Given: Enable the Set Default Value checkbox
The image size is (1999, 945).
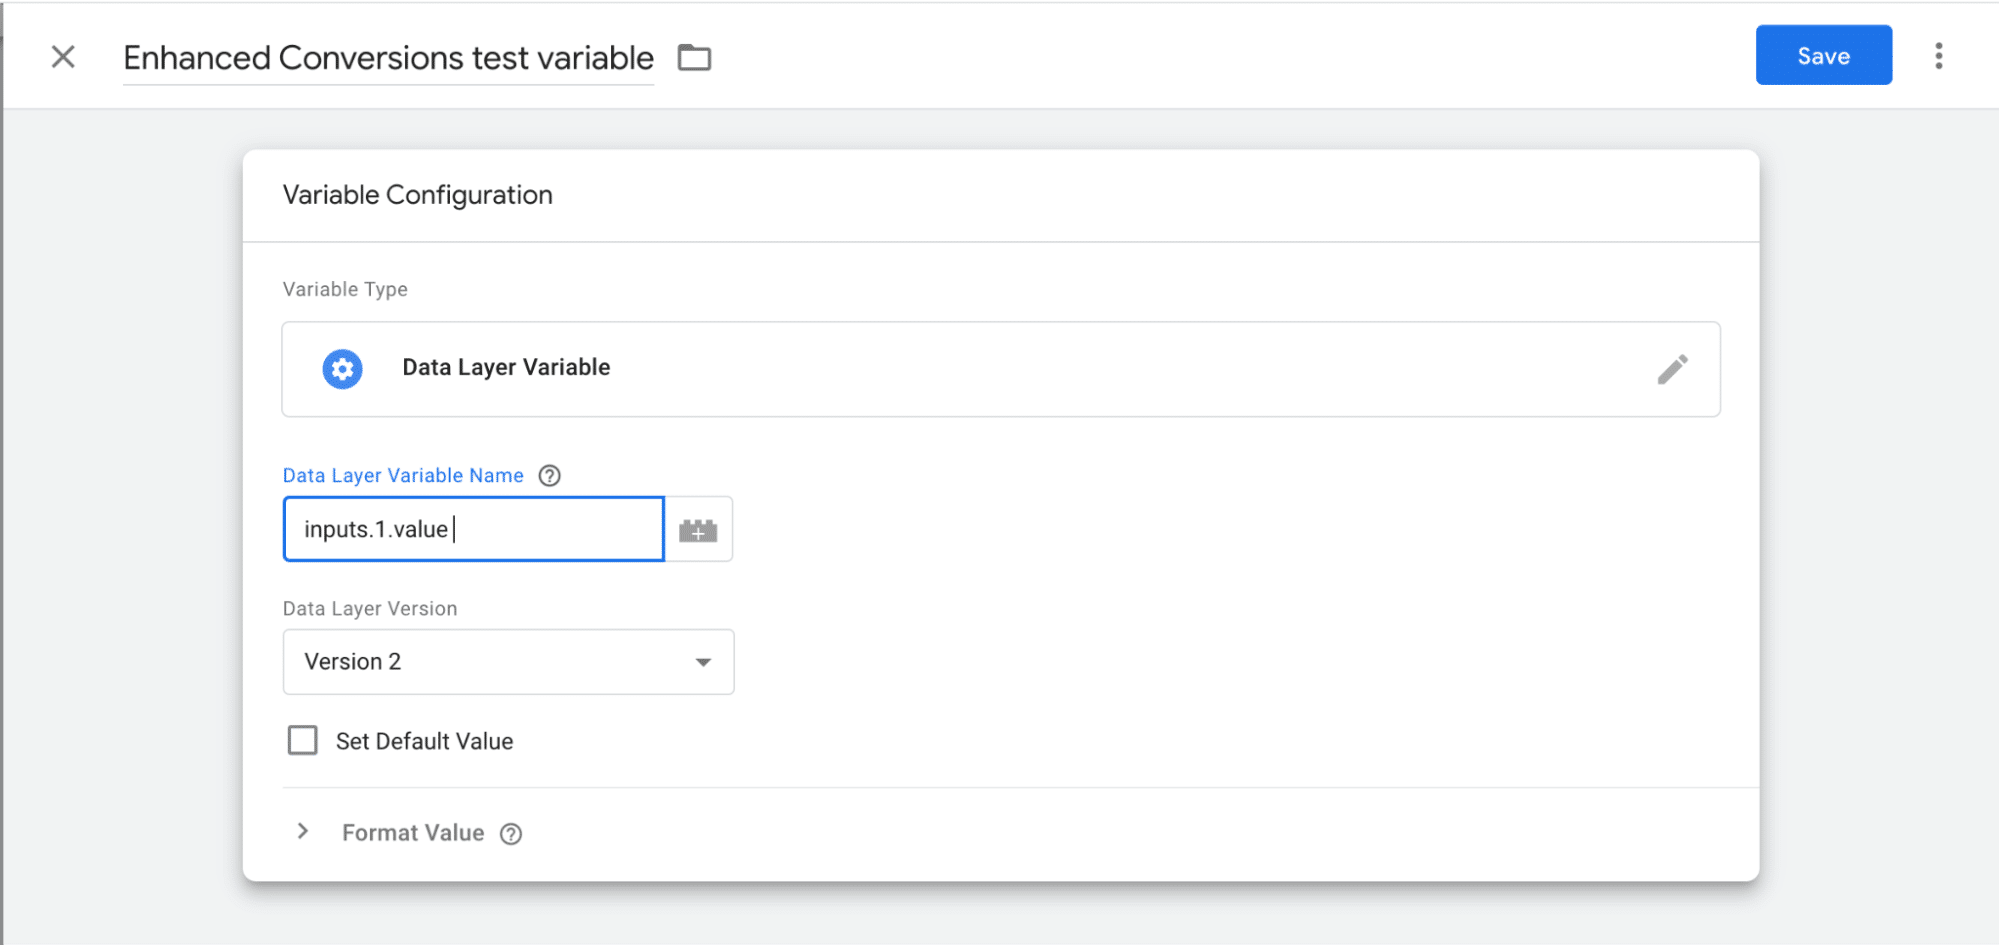Looking at the screenshot, I should (302, 741).
